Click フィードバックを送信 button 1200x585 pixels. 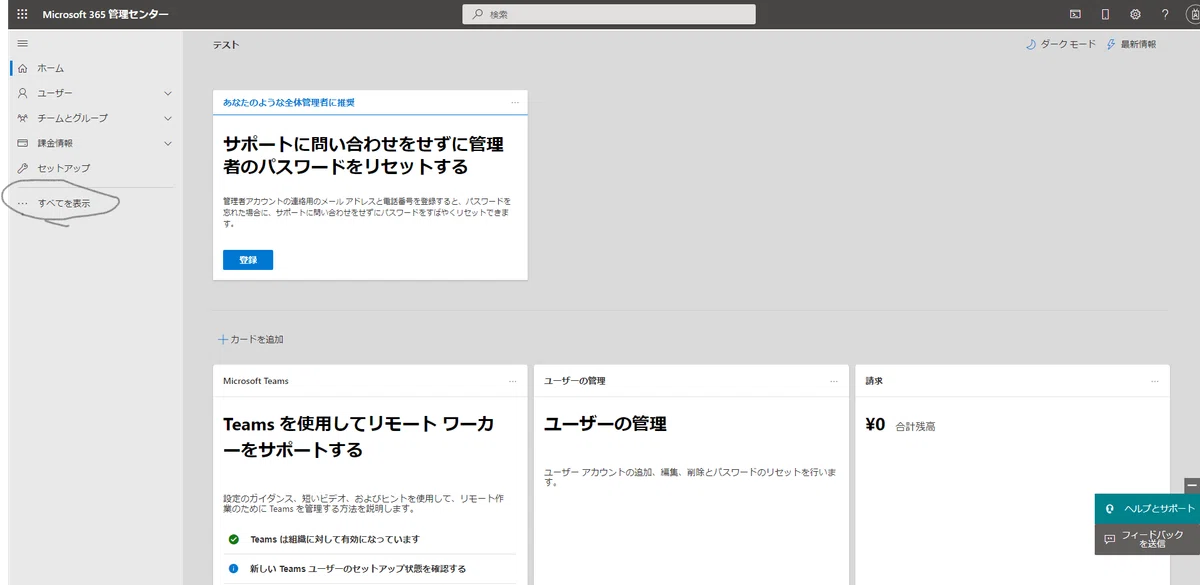[1149, 540]
